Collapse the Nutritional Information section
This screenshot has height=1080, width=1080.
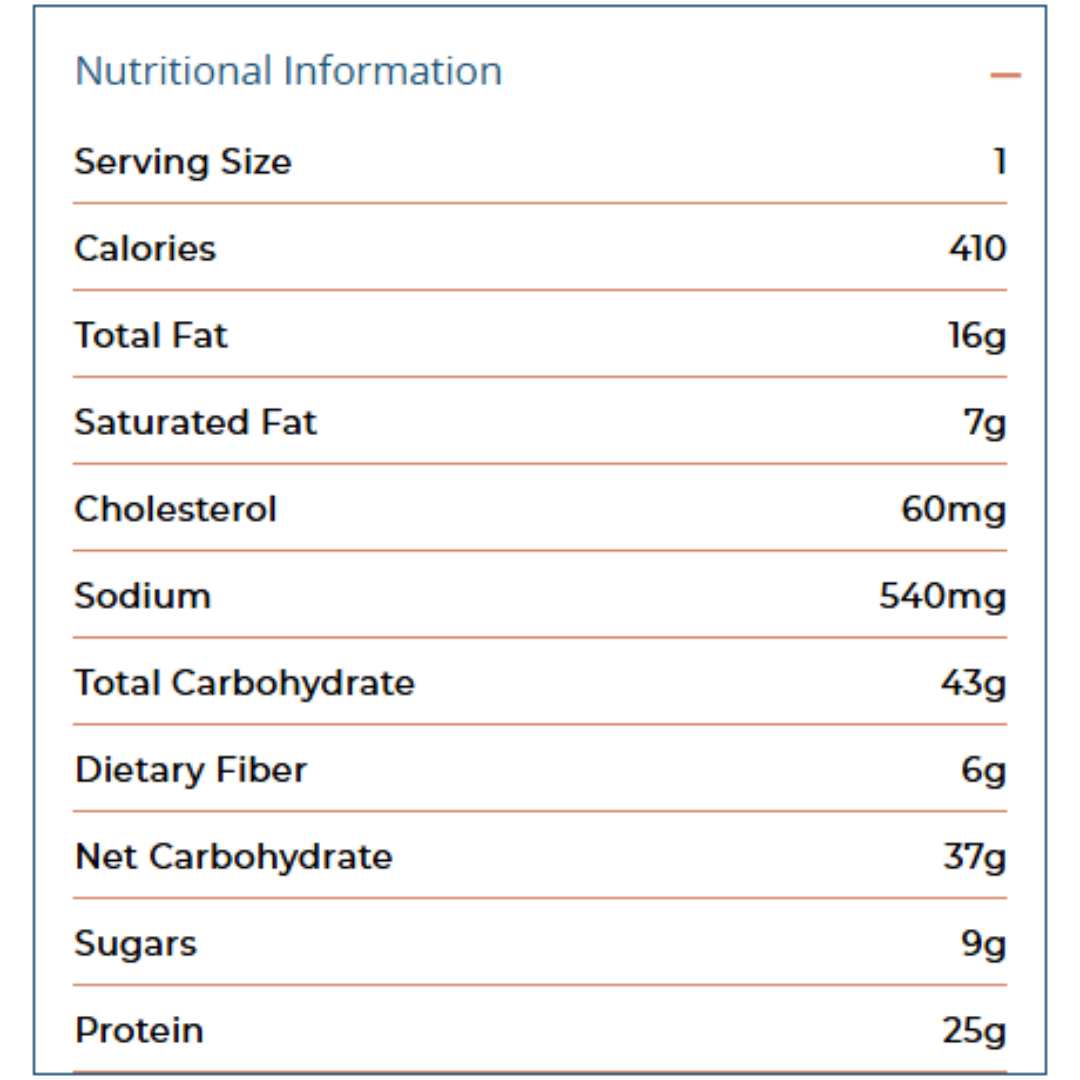(1005, 75)
